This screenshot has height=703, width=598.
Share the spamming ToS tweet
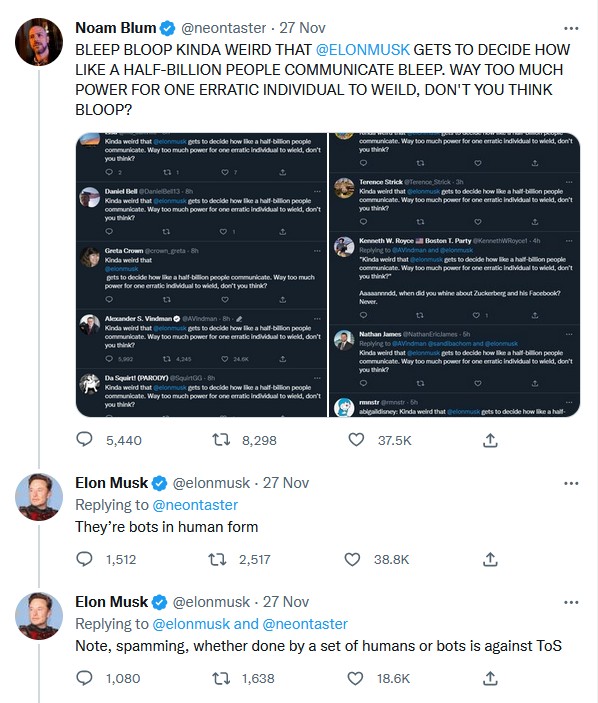click(x=490, y=678)
